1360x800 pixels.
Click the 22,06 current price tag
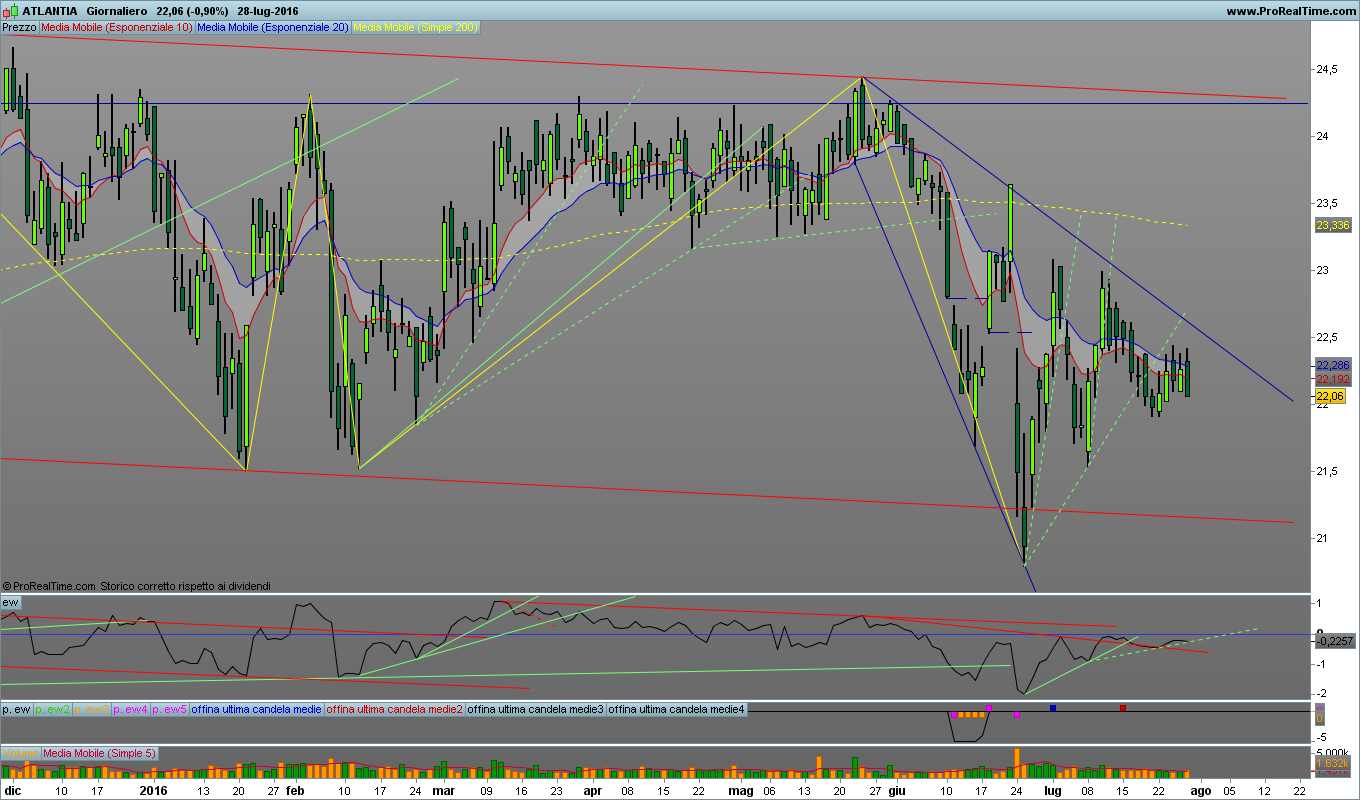1331,396
